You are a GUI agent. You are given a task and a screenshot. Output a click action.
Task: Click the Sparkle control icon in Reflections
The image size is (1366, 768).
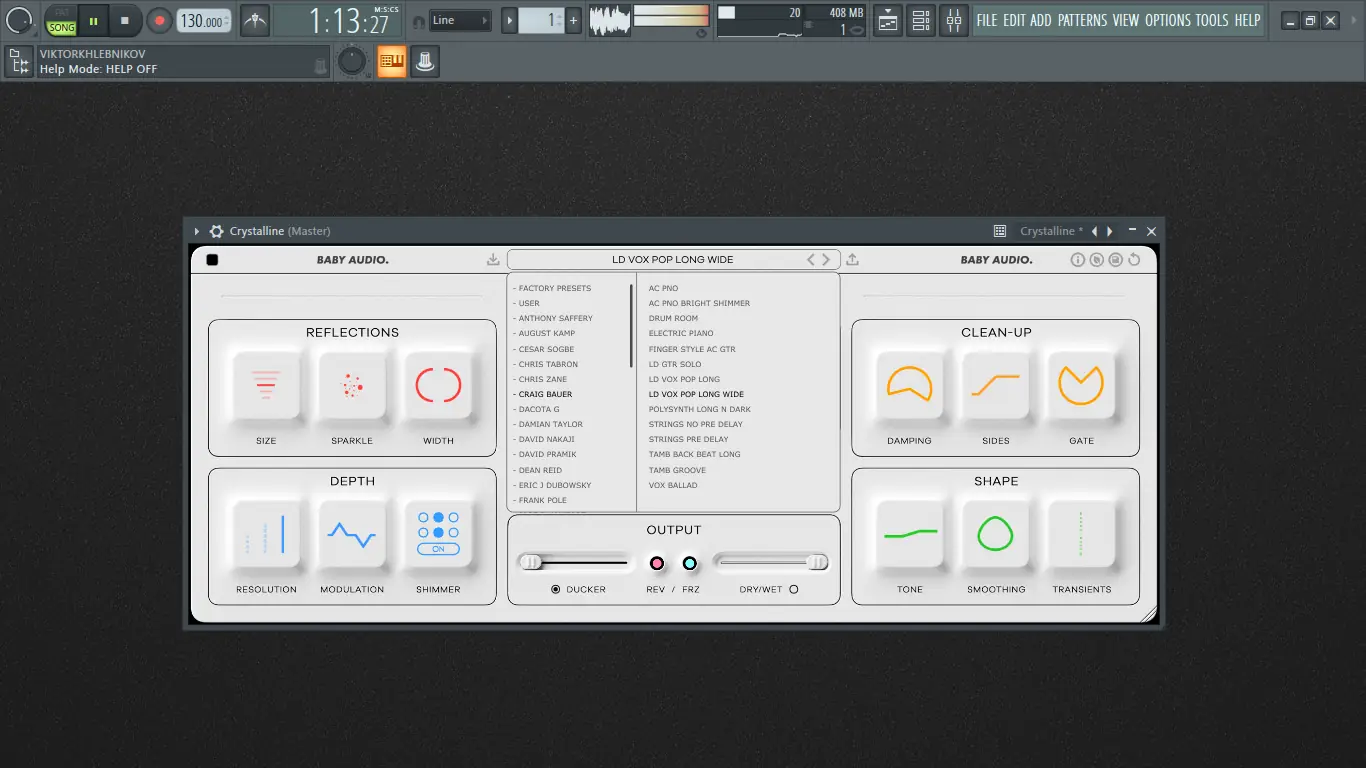352,385
